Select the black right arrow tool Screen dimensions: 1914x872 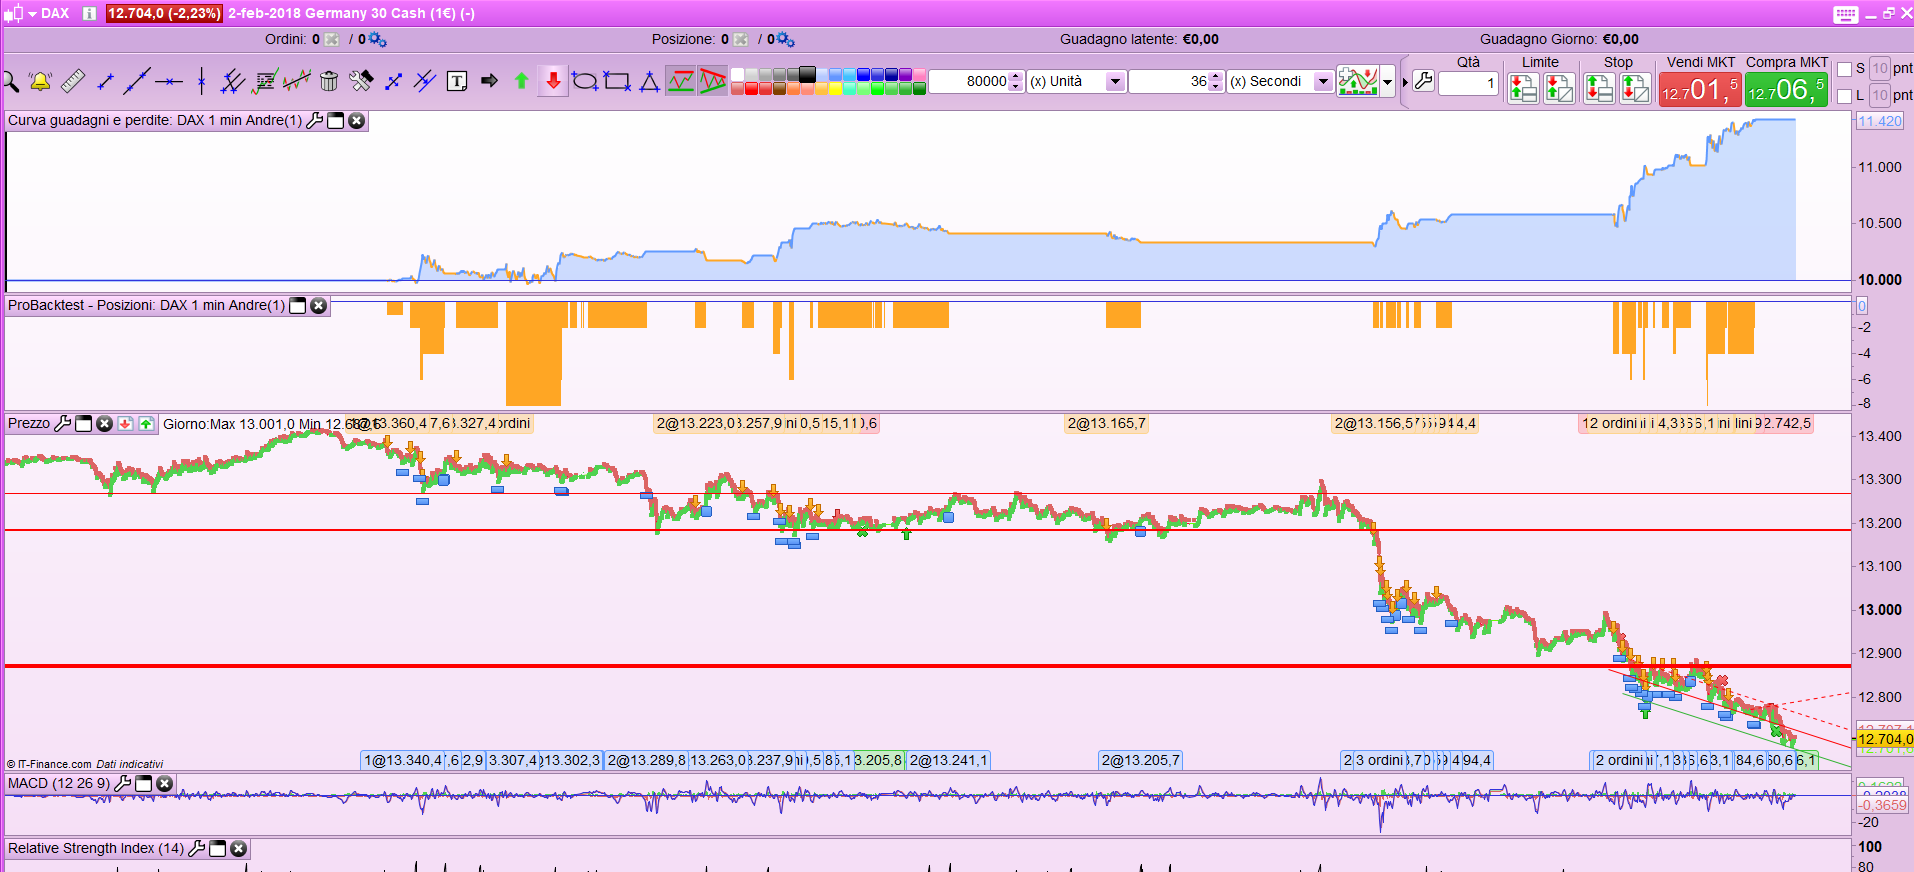(x=489, y=82)
